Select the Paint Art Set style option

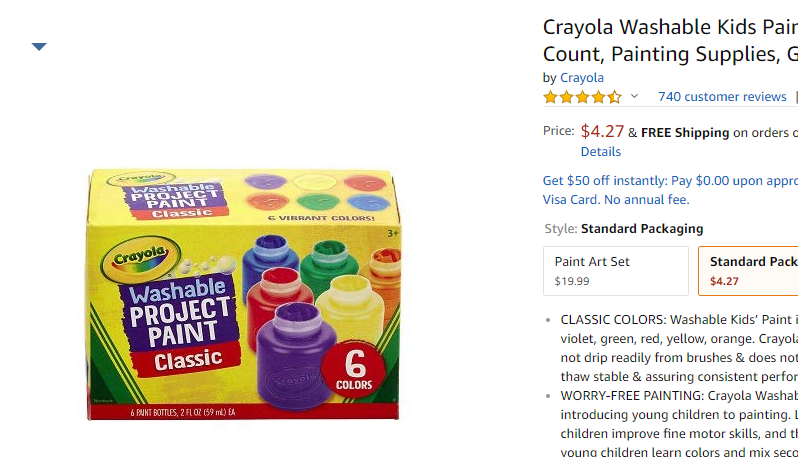[x=616, y=271]
